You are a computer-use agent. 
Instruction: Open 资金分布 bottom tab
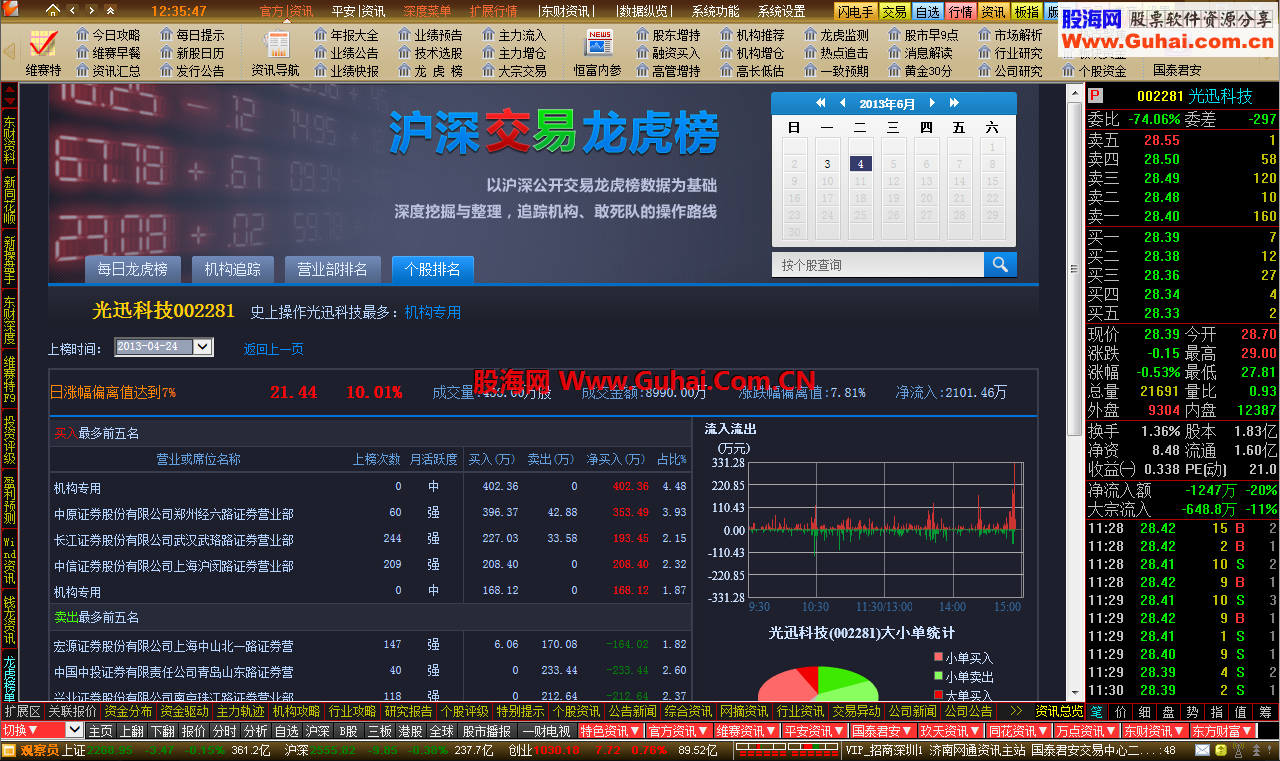click(128, 711)
